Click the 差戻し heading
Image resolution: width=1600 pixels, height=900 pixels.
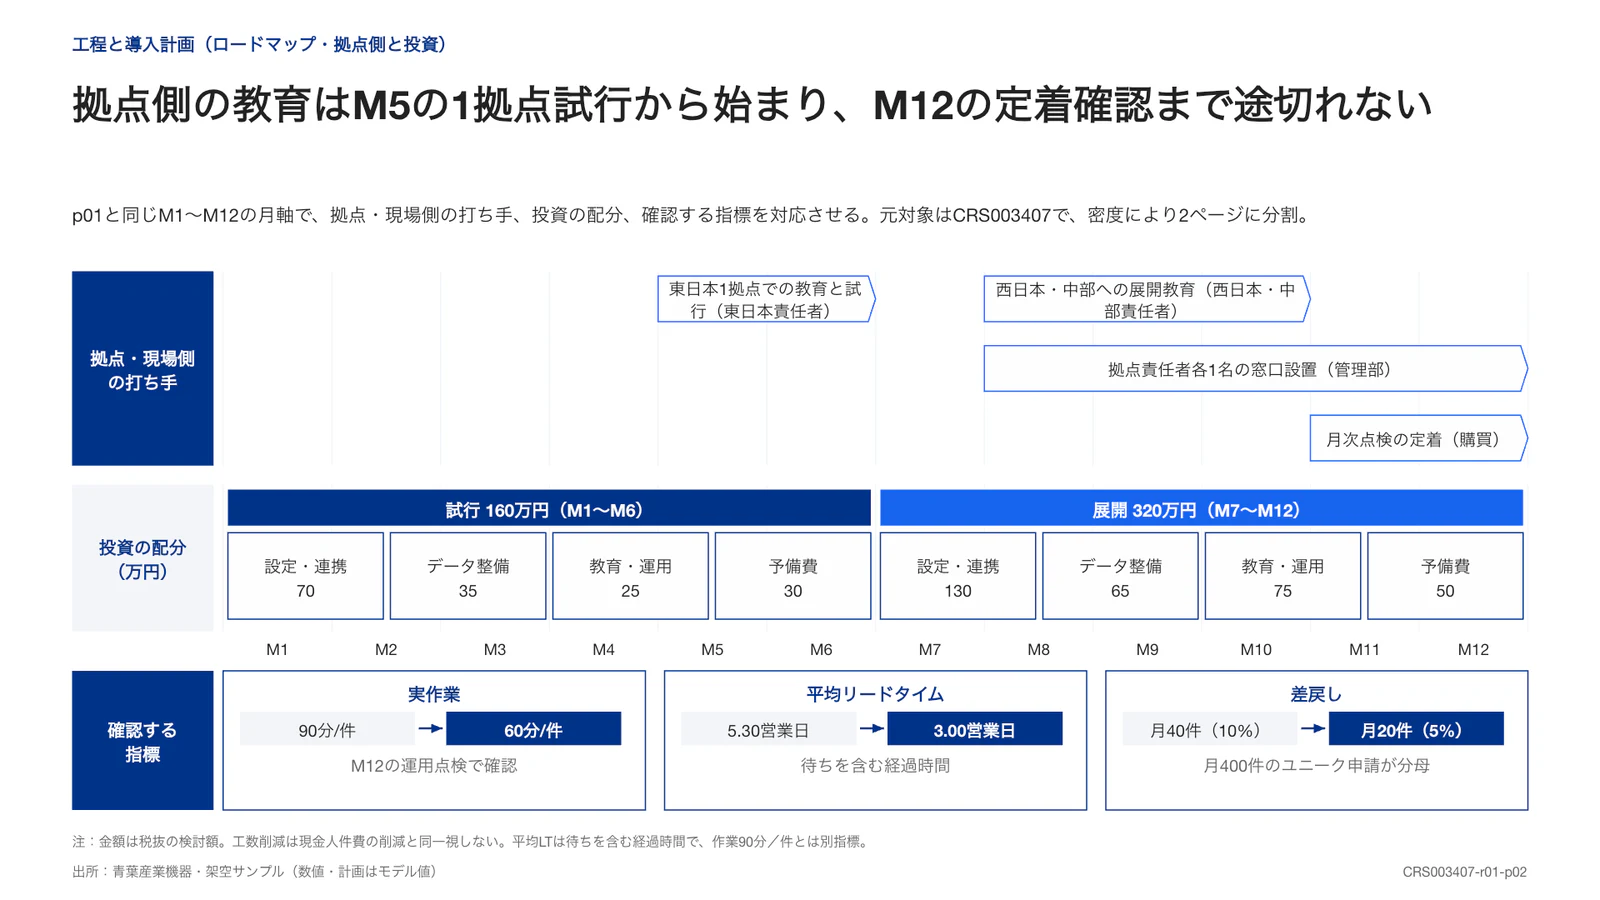[x=1316, y=694]
